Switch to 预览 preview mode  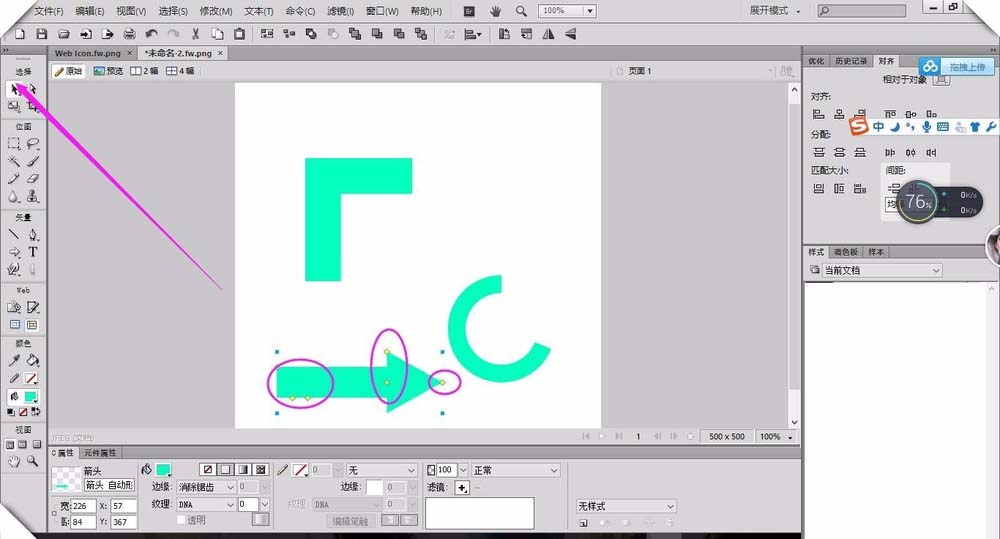[109, 71]
